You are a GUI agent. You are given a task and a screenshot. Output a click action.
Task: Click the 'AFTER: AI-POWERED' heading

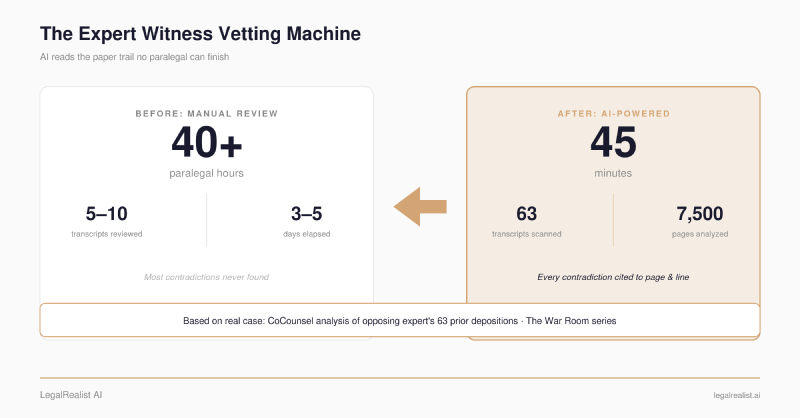click(x=613, y=113)
